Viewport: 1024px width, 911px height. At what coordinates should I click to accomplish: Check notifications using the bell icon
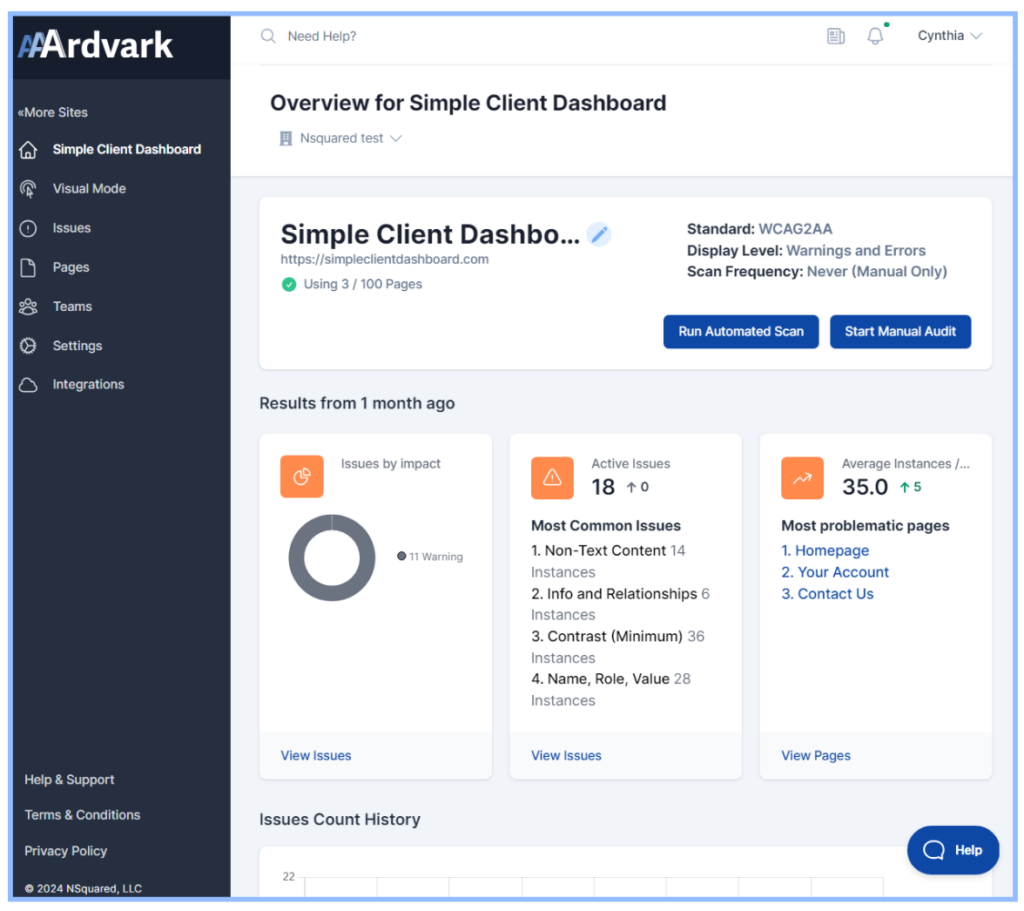point(874,36)
